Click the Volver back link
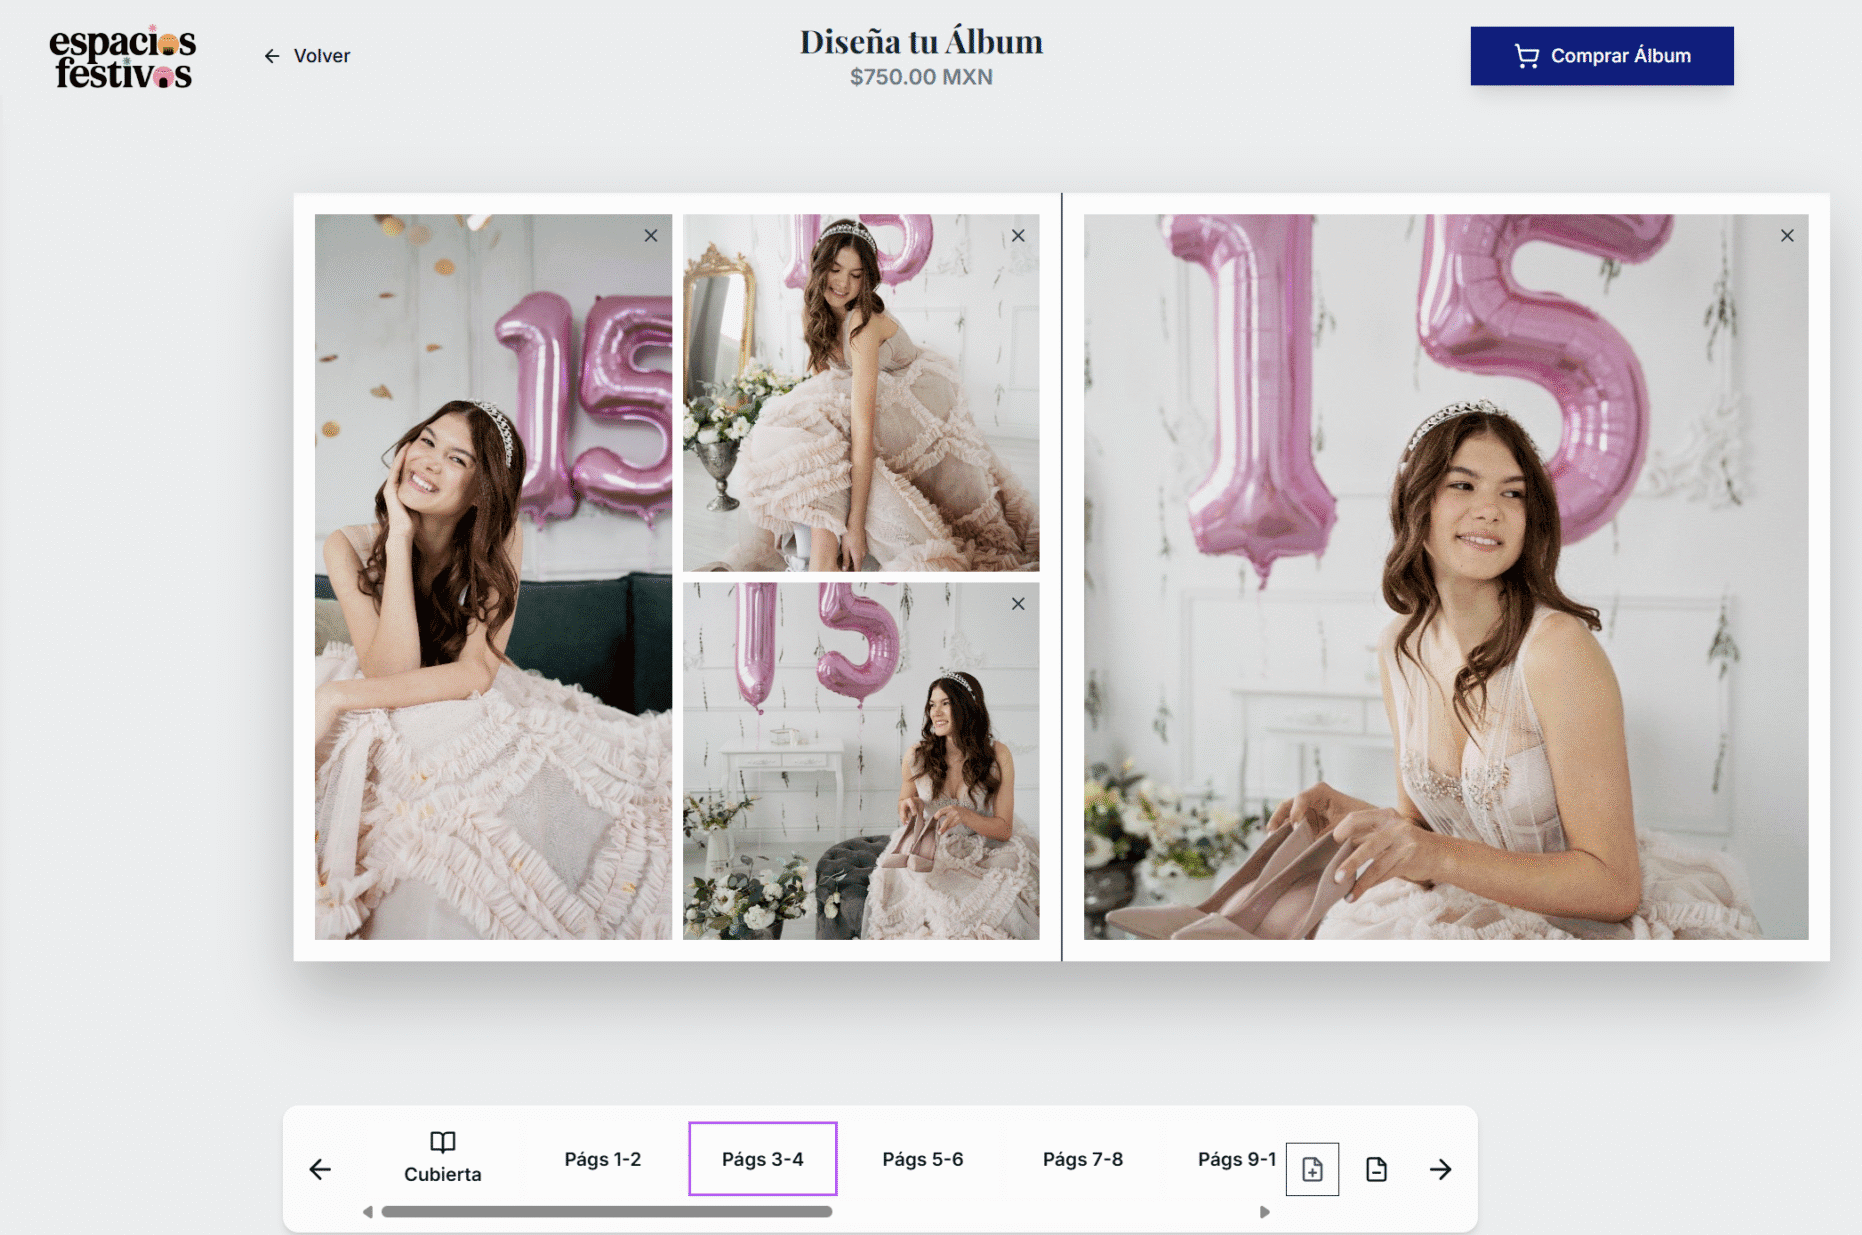The image size is (1862, 1235). [x=307, y=56]
